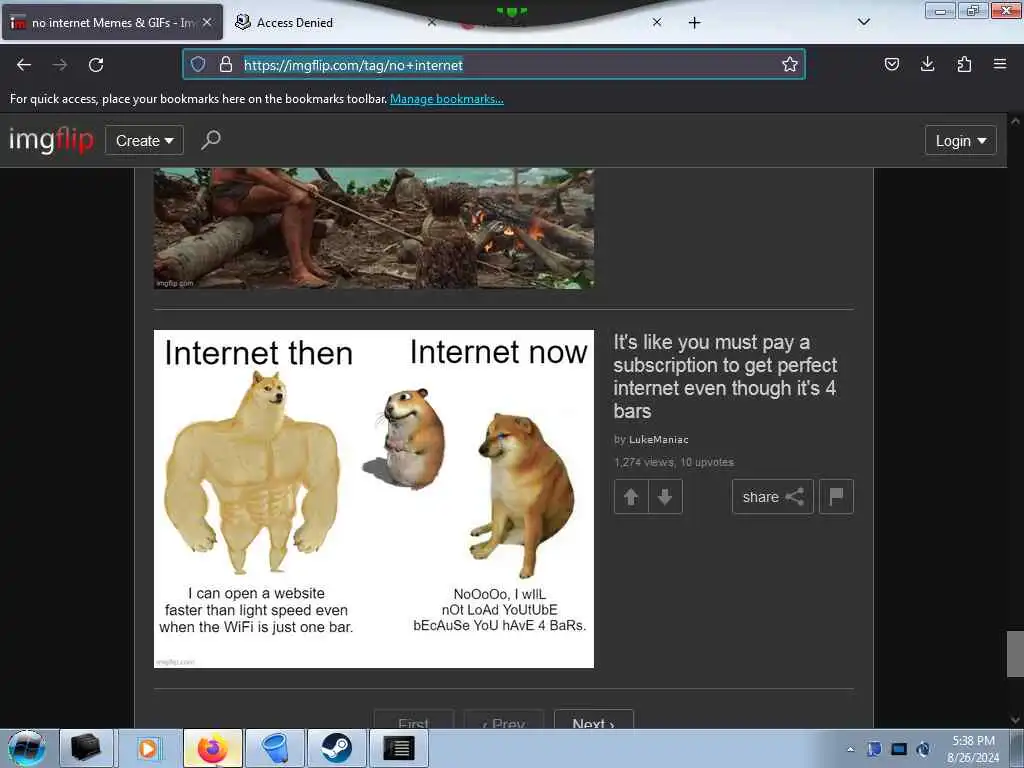Click the First page button
Viewport: 1024px width, 768px height.
tap(413, 720)
